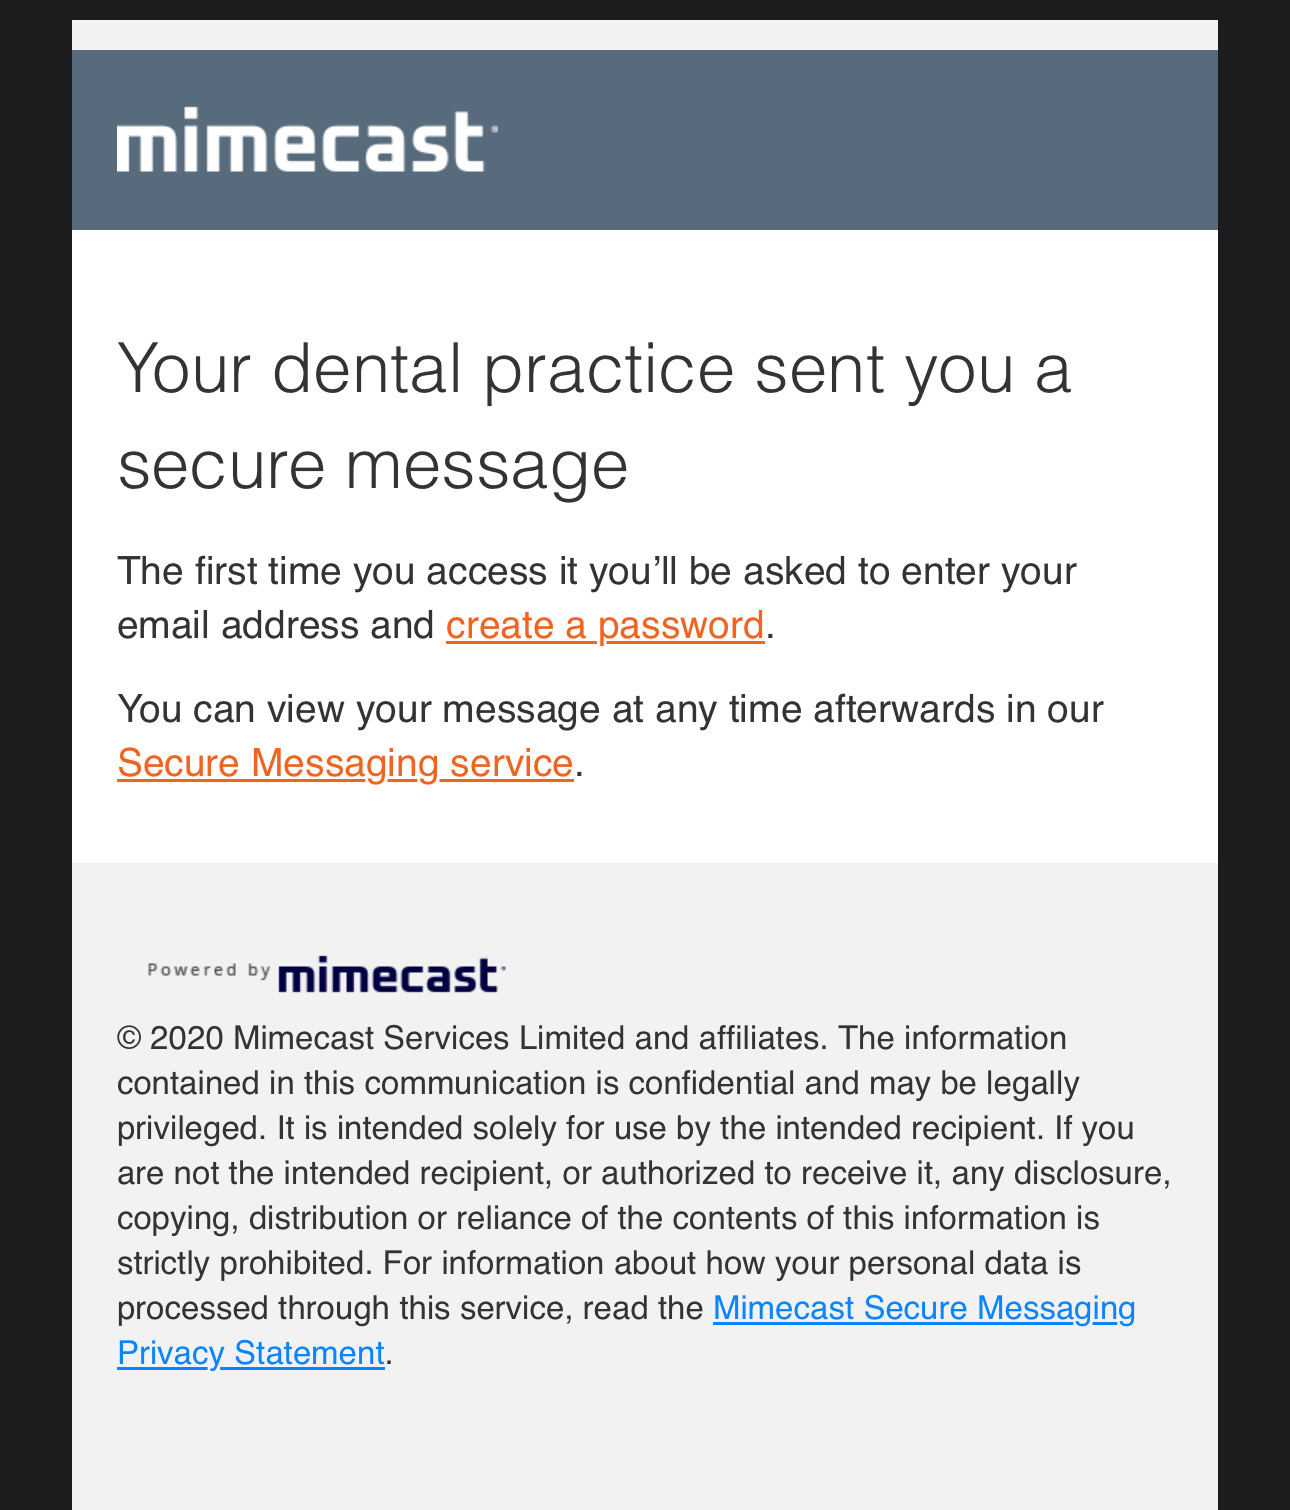Click the empty header banner area
The width and height of the screenshot is (1290, 1510).
pyautogui.click(x=850, y=140)
